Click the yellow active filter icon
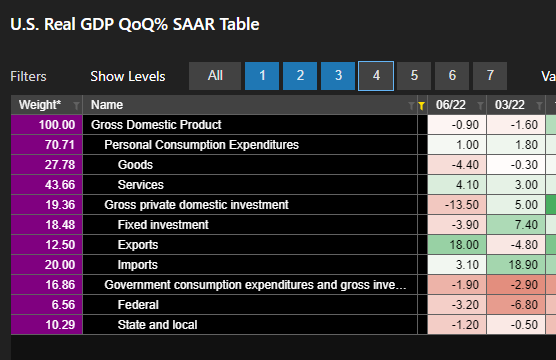This screenshot has width=556, height=360. click(421, 105)
